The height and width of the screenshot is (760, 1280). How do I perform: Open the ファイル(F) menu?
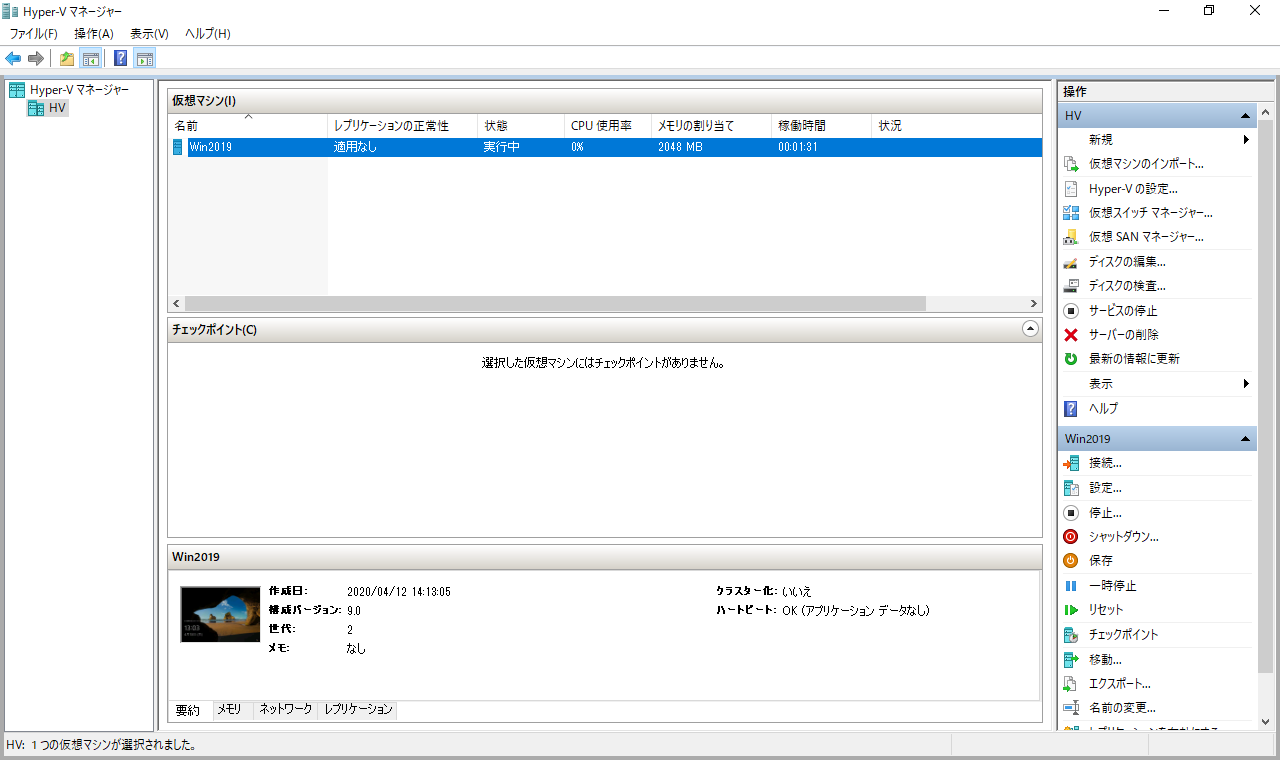34,34
